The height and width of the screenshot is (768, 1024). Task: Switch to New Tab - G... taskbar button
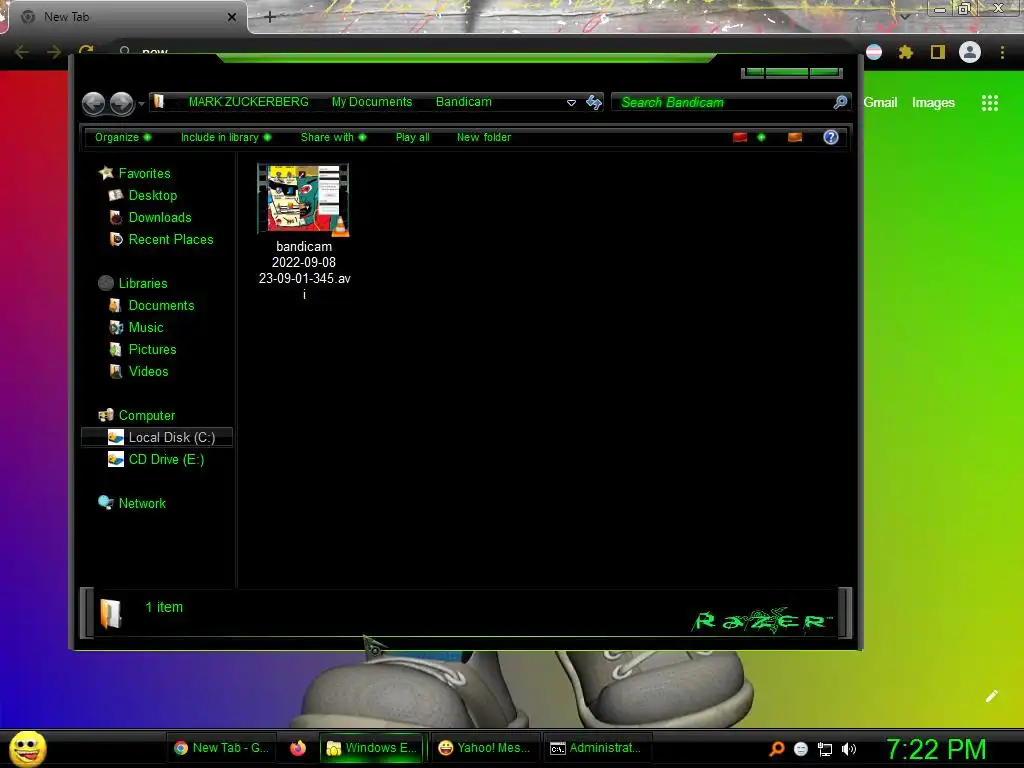coord(221,748)
